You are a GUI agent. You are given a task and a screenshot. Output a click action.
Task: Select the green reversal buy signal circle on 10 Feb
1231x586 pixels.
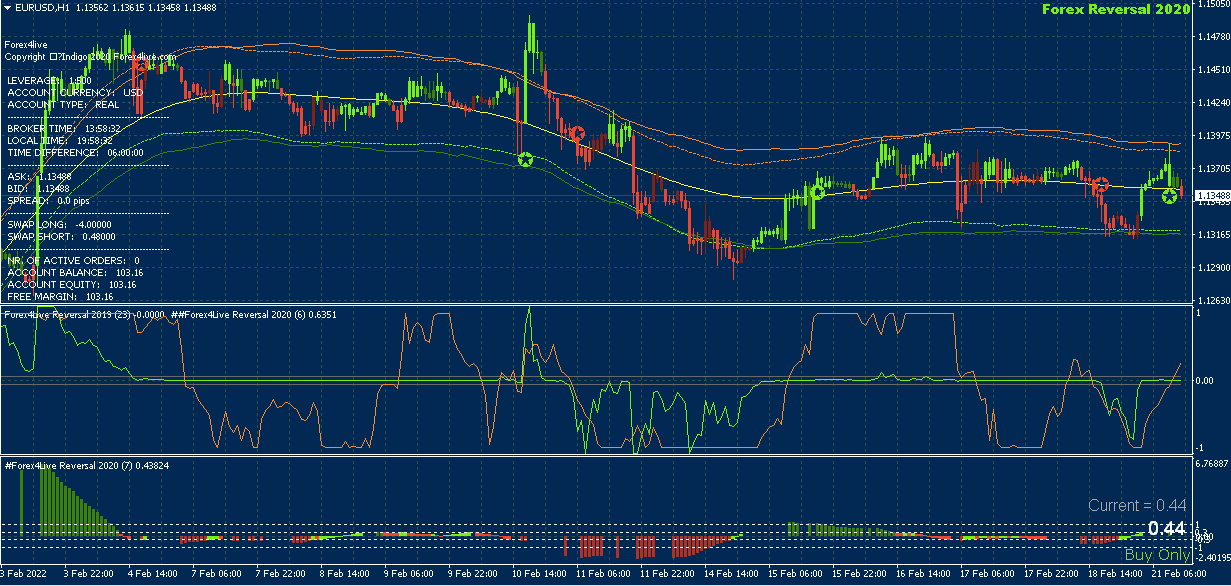click(x=525, y=159)
